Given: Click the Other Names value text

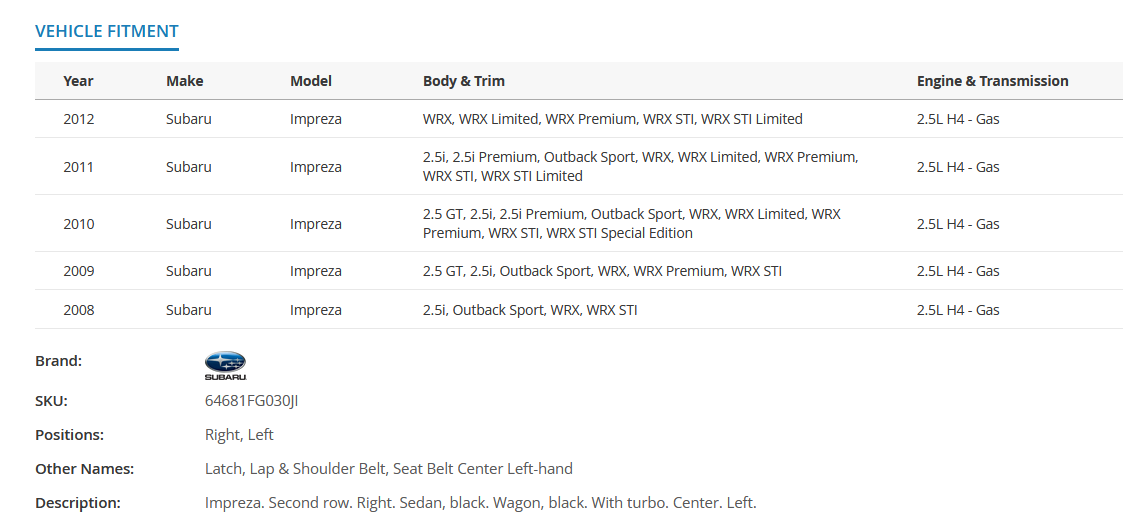Looking at the screenshot, I should pyautogui.click(x=389, y=469).
